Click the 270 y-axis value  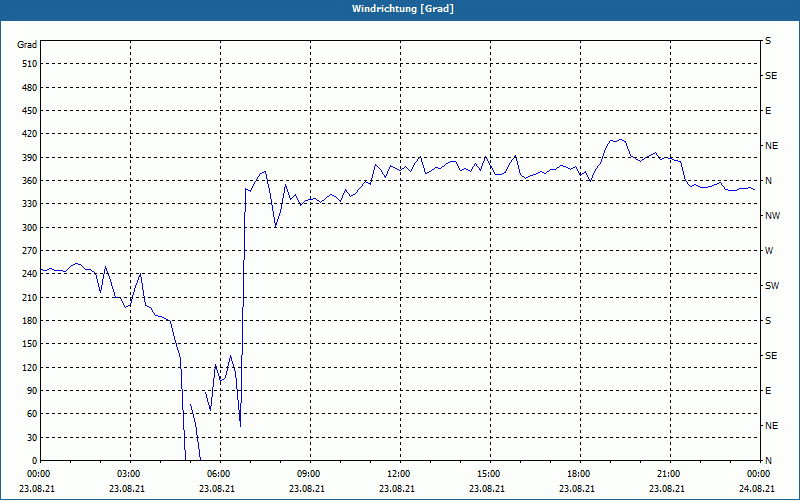[30, 251]
